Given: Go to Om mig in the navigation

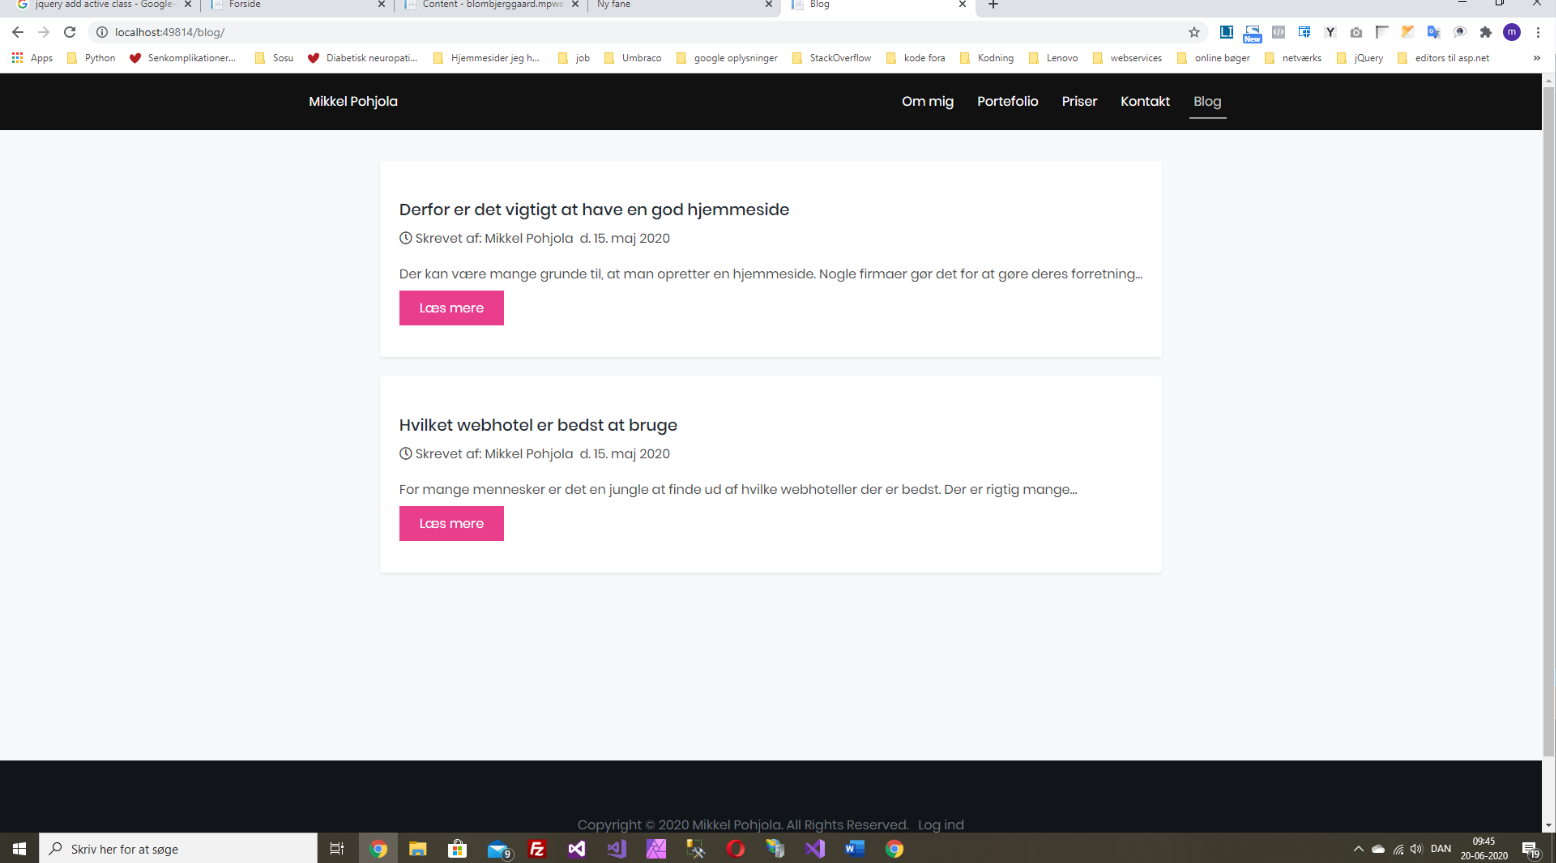Looking at the screenshot, I should 928,101.
